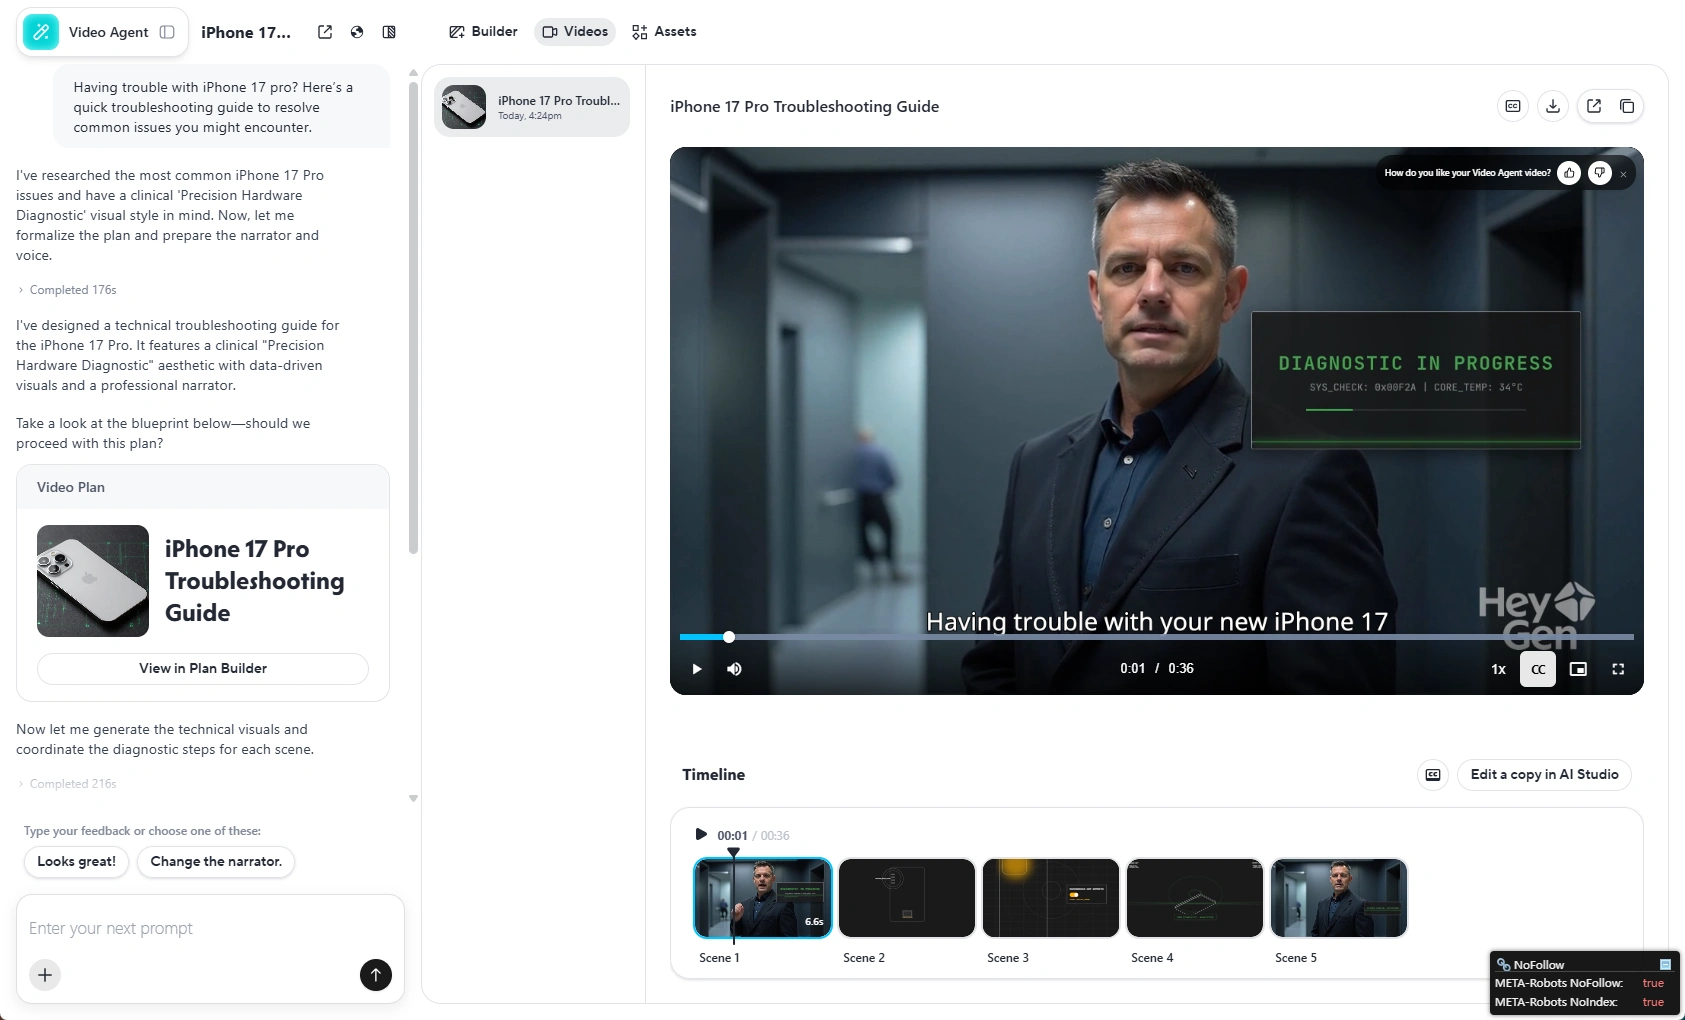Click the 'Edit a copy in AI Studio' button
Viewport: 1685px width, 1020px height.
1543,774
